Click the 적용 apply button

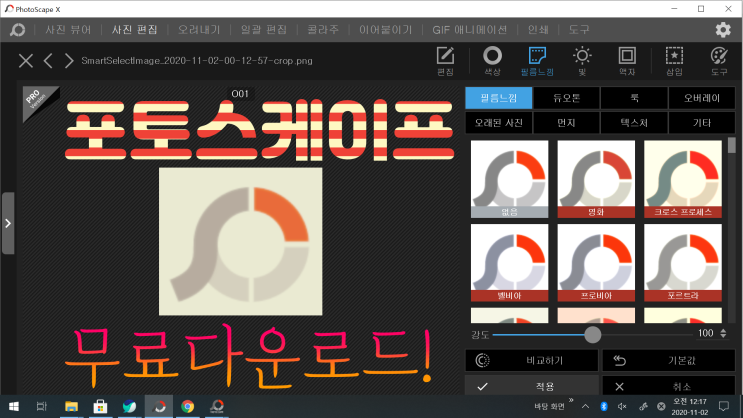532,386
